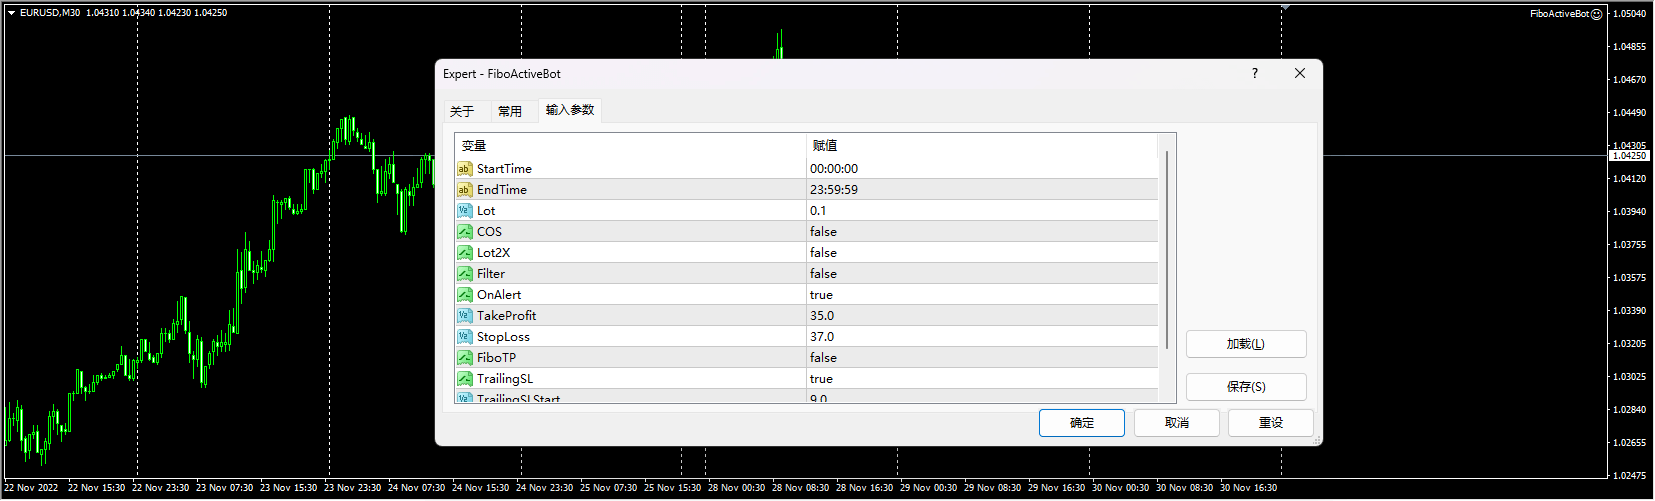The width and height of the screenshot is (1655, 501).
Task: Toggle the Lot2X value set to false
Action: 823,253
